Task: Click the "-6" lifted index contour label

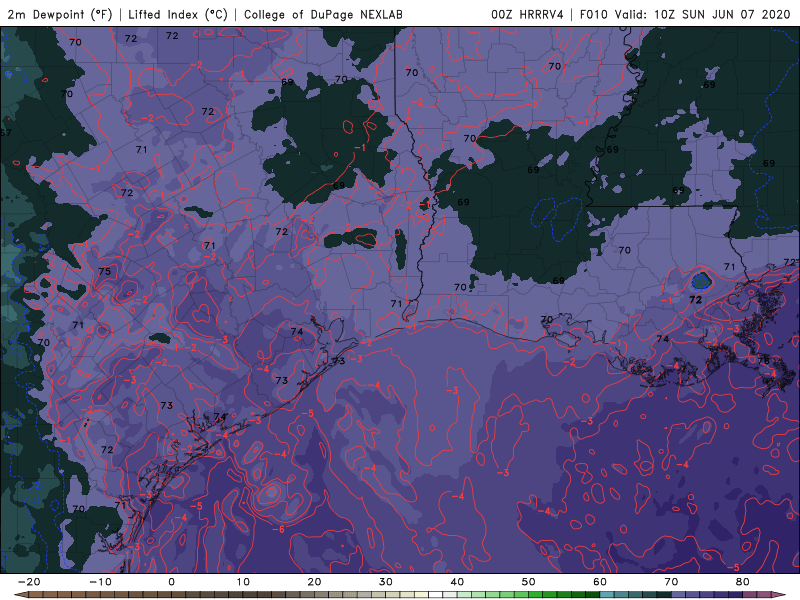Action: [278, 530]
